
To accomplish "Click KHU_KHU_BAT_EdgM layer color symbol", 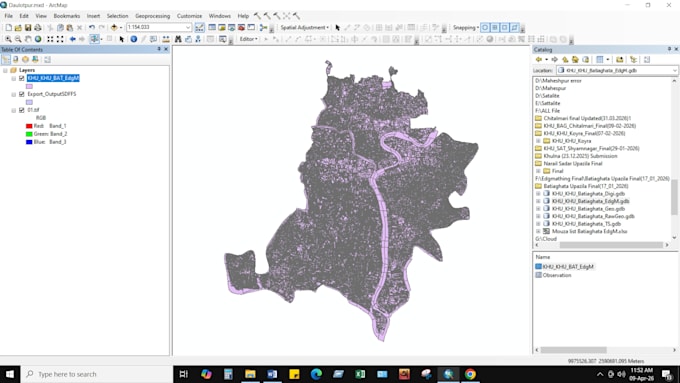I will pos(29,86).
